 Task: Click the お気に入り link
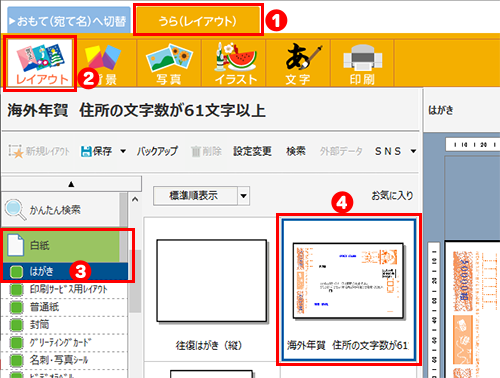pyautogui.click(x=392, y=195)
